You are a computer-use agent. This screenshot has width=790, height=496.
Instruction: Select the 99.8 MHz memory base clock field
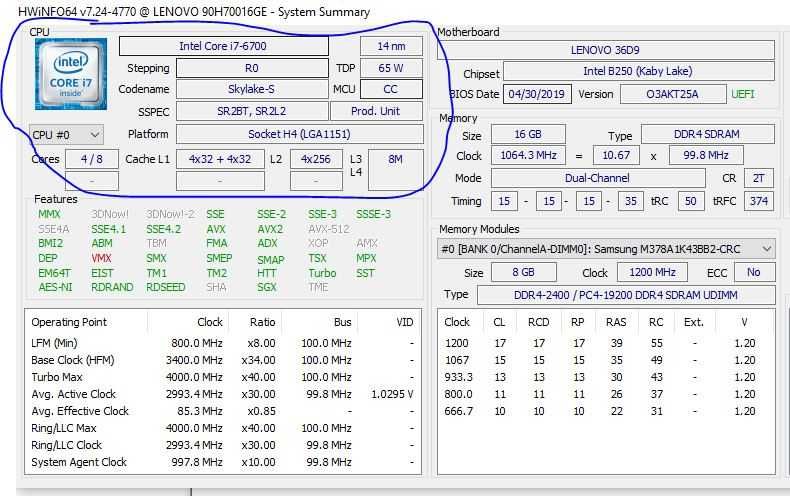pos(706,155)
